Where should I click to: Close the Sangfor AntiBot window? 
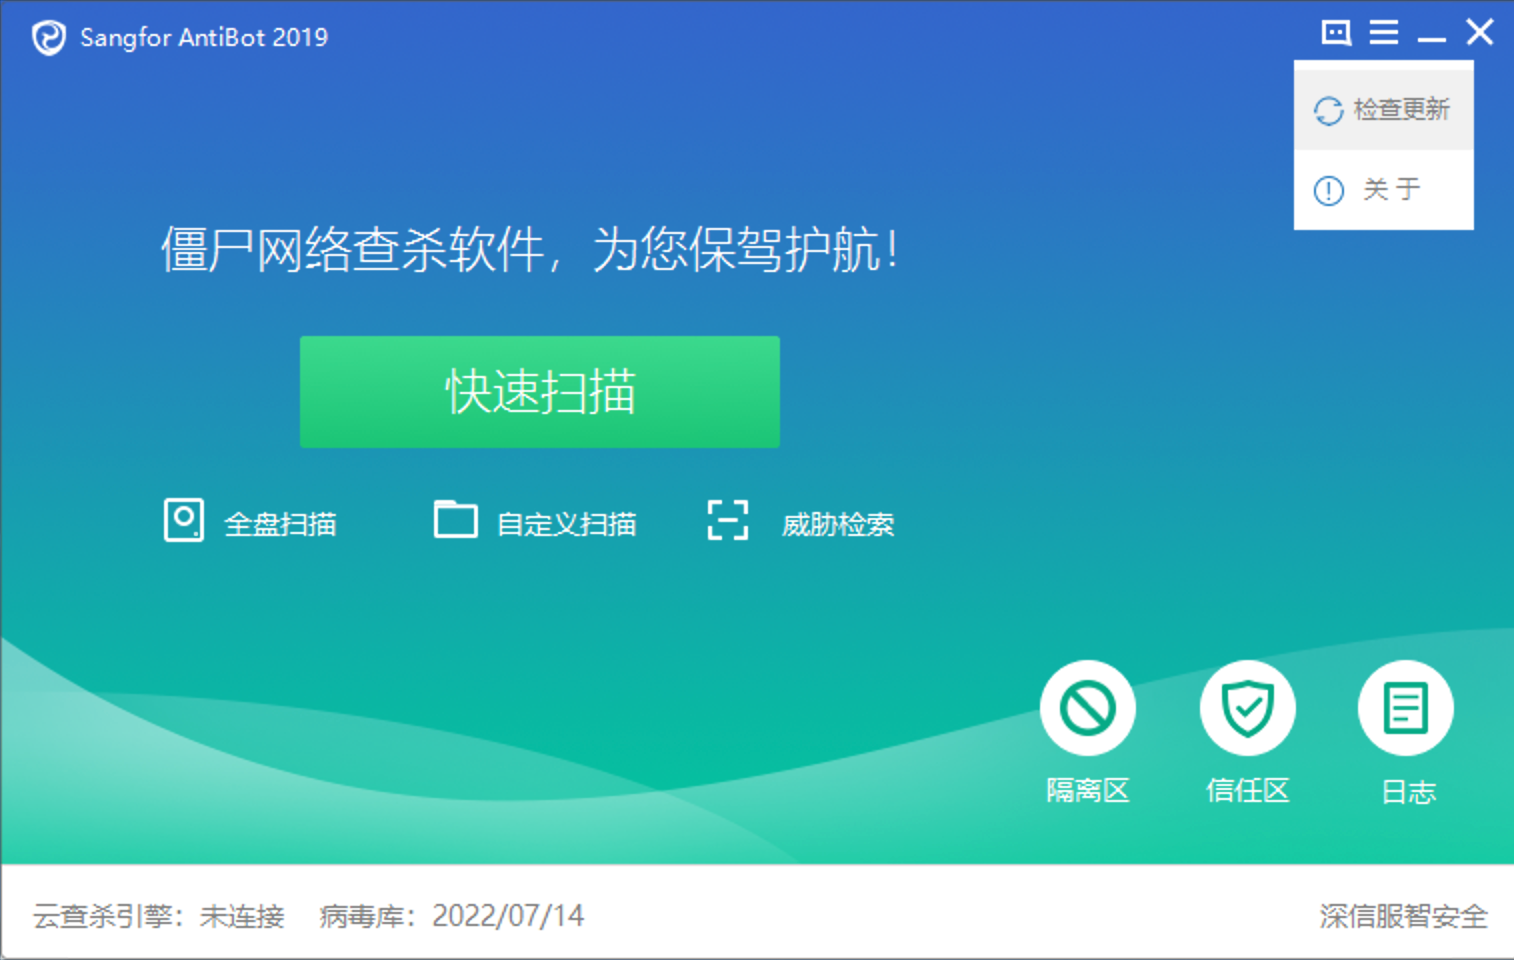pos(1480,33)
